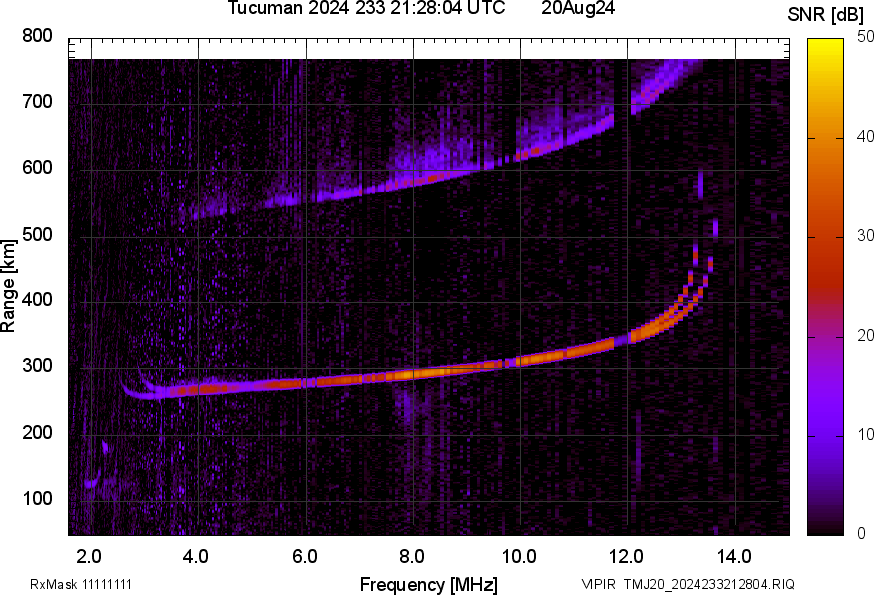
Task: Click the date label '20Aug24'
Action: [x=578, y=8]
